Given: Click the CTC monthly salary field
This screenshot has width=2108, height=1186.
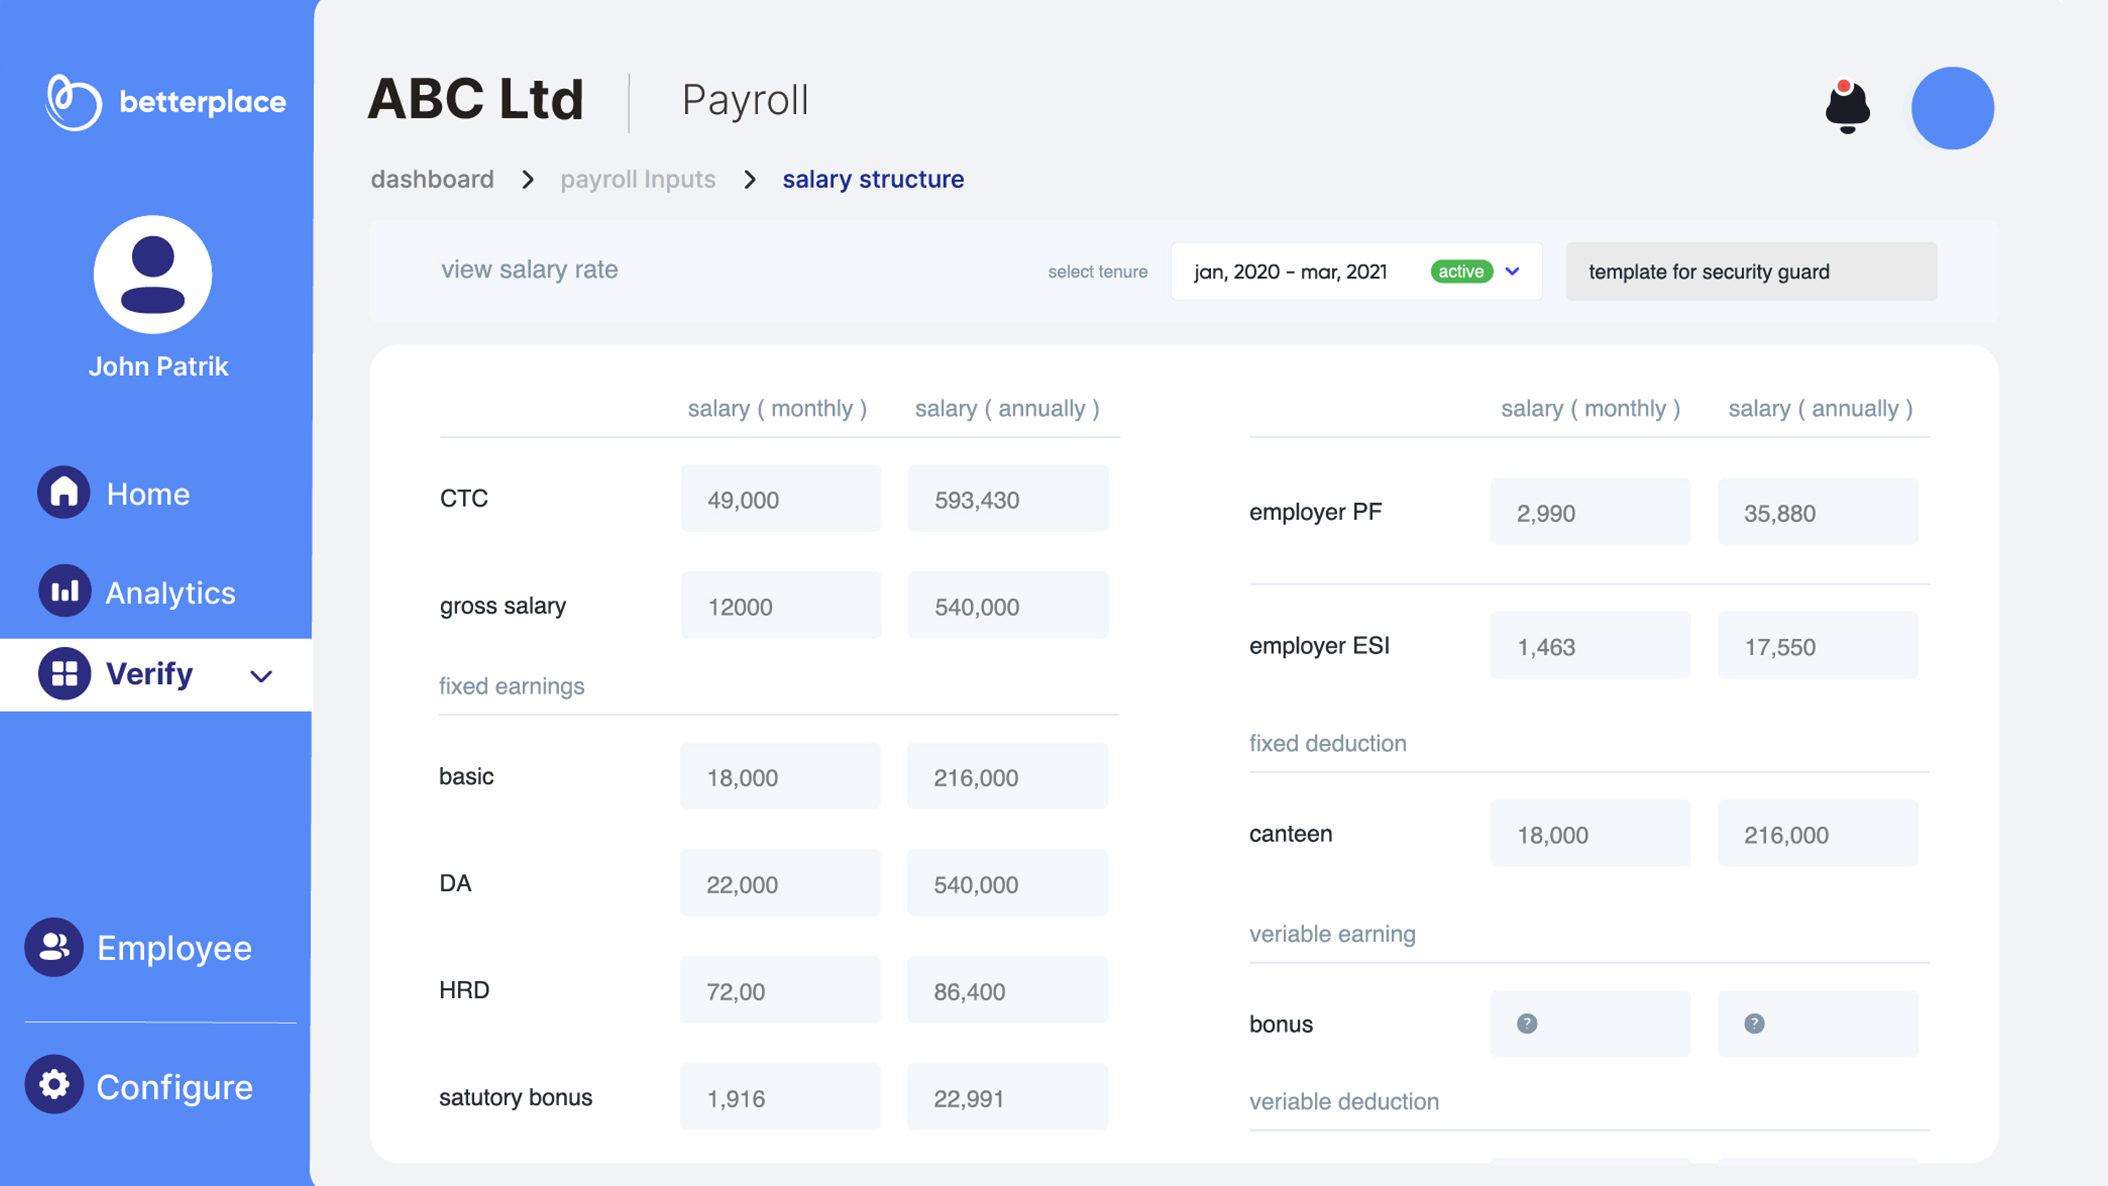Looking at the screenshot, I should pyautogui.click(x=780, y=498).
